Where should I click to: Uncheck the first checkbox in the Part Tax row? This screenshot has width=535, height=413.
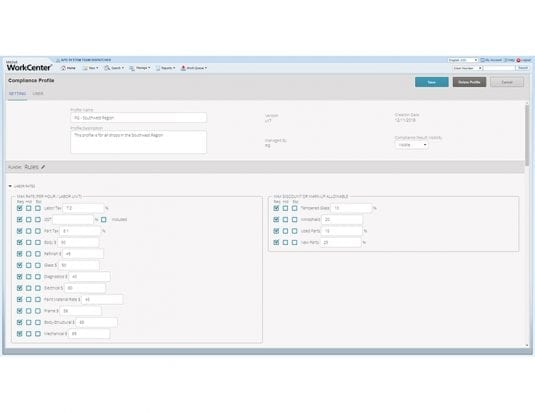pos(19,231)
